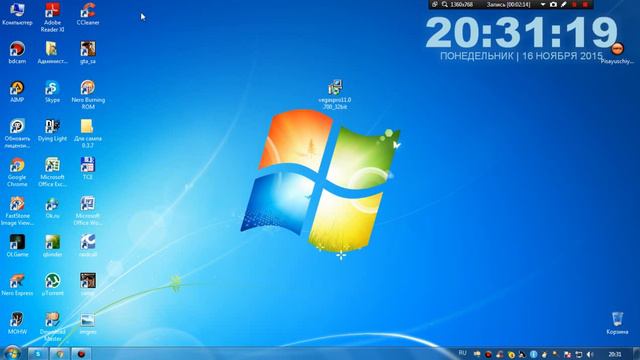Select the vegaspro11.0 installer icon
This screenshot has height=360, width=640.
(x=335, y=95)
